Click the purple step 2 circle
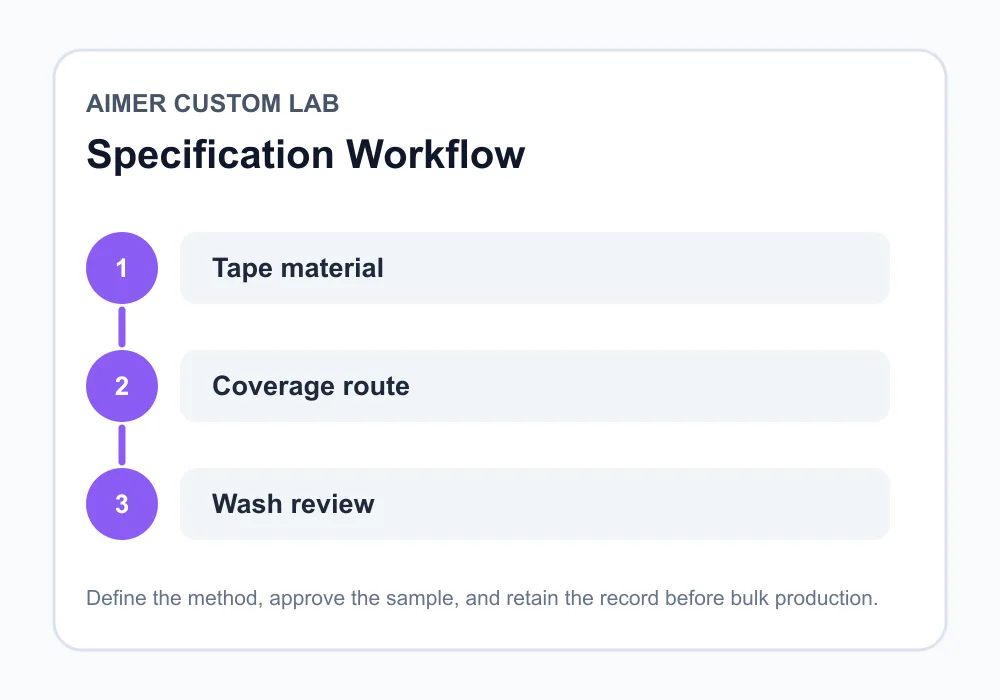The image size is (1000, 700). (122, 386)
